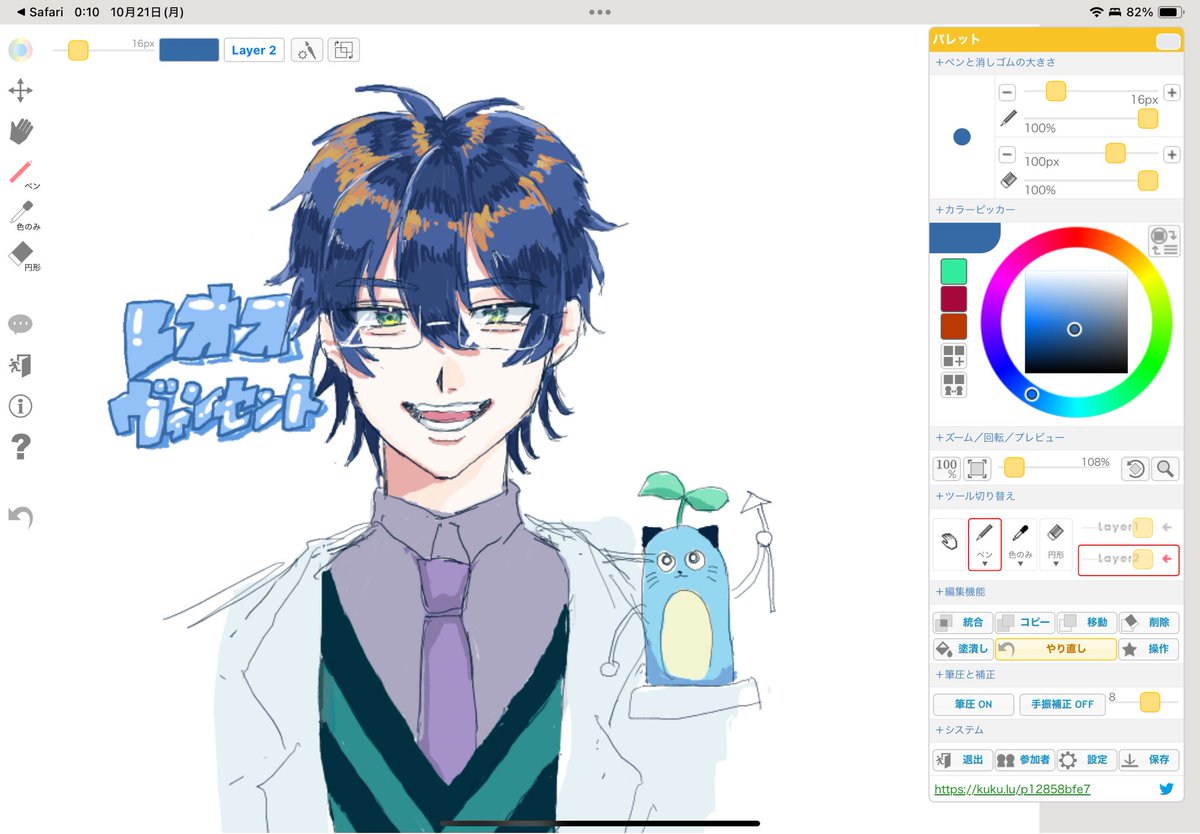
Task: Click the 設定 settings button
Action: pos(1086,760)
